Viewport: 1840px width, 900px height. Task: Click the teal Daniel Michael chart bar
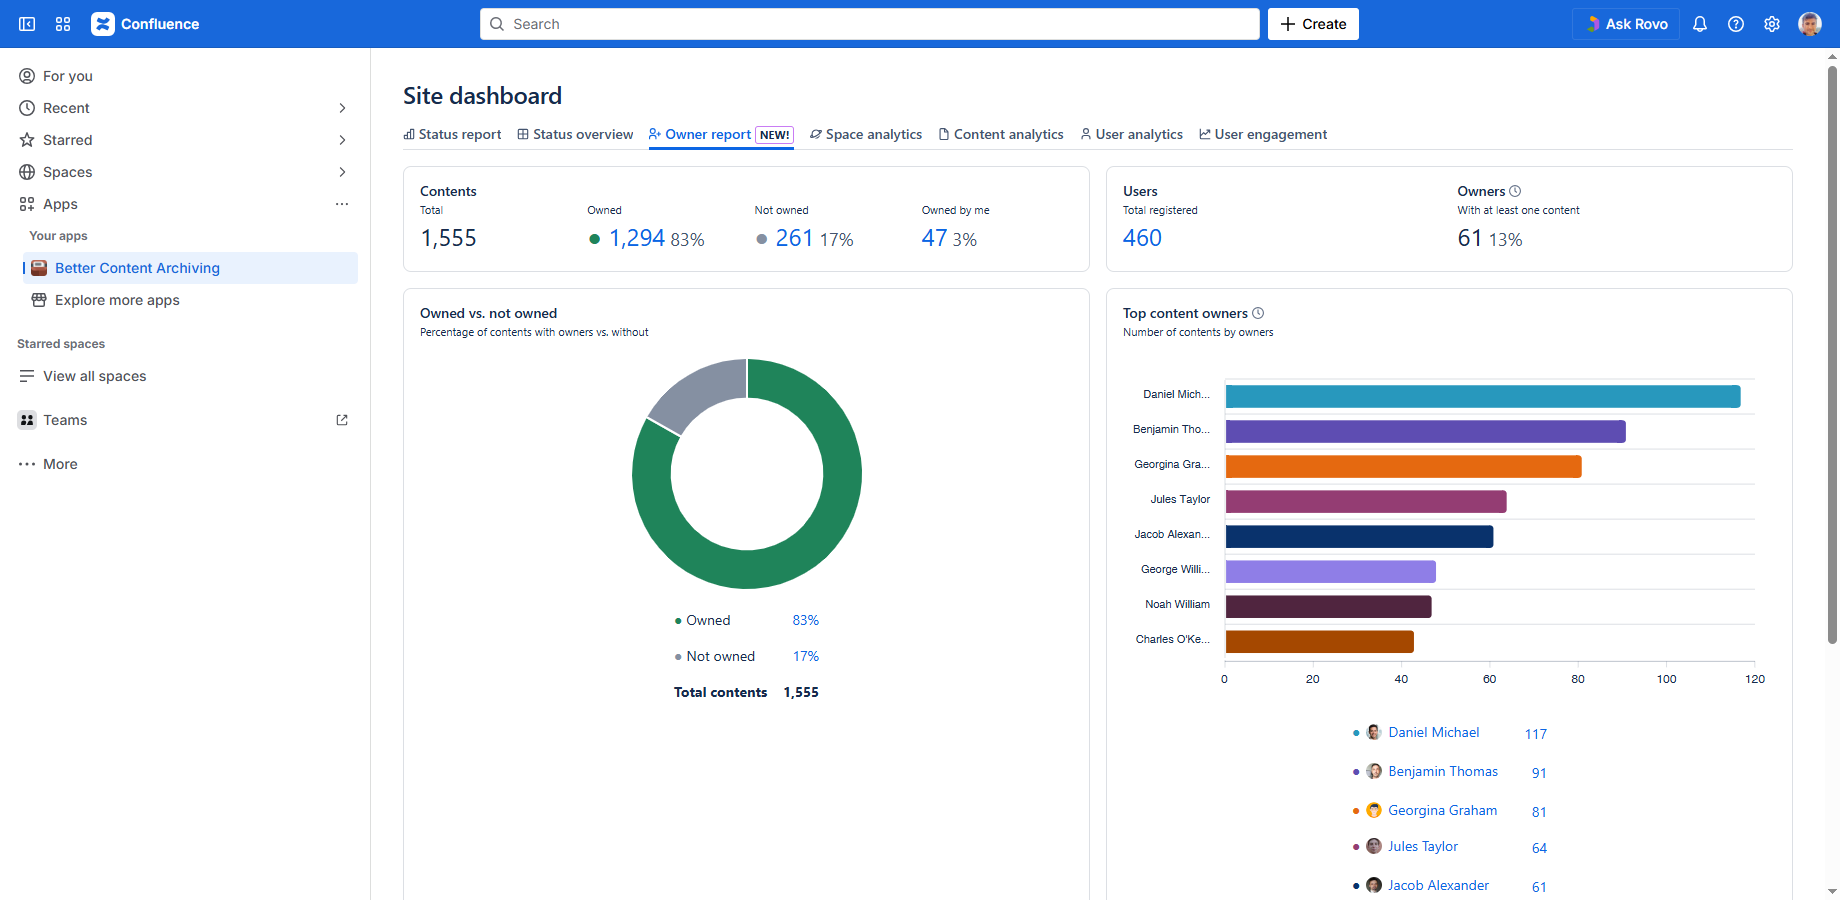(1482, 397)
